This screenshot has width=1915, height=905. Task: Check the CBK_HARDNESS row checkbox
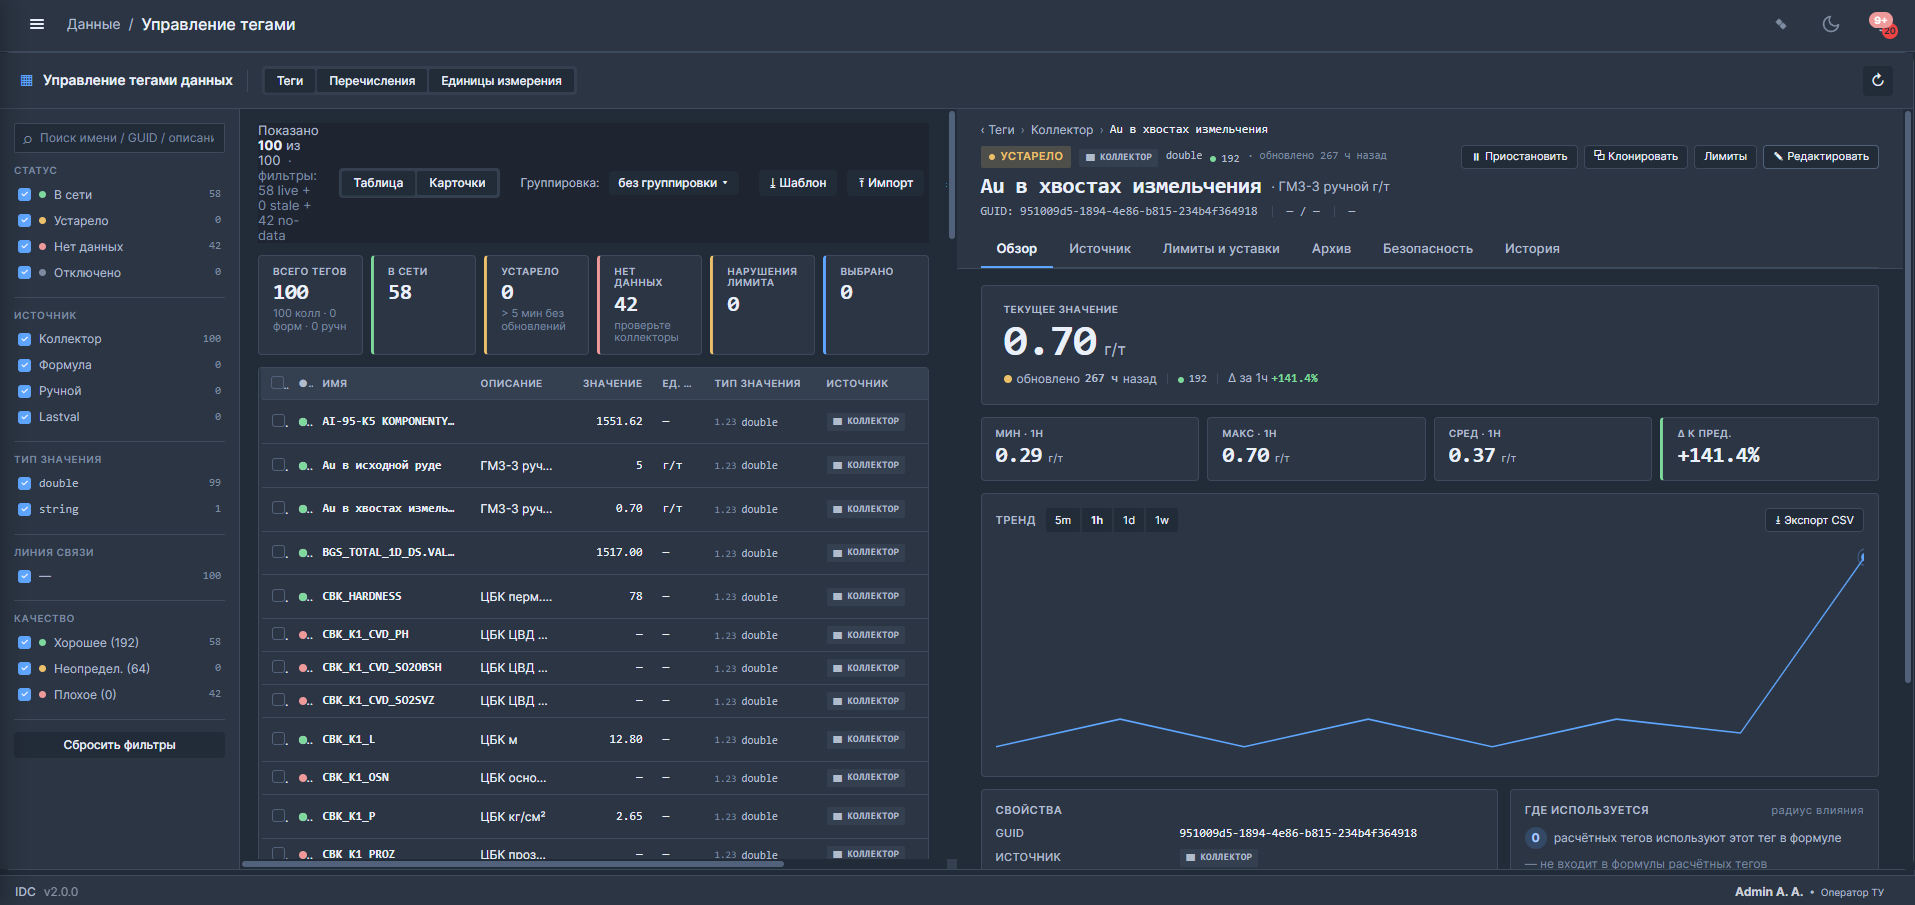tap(279, 596)
